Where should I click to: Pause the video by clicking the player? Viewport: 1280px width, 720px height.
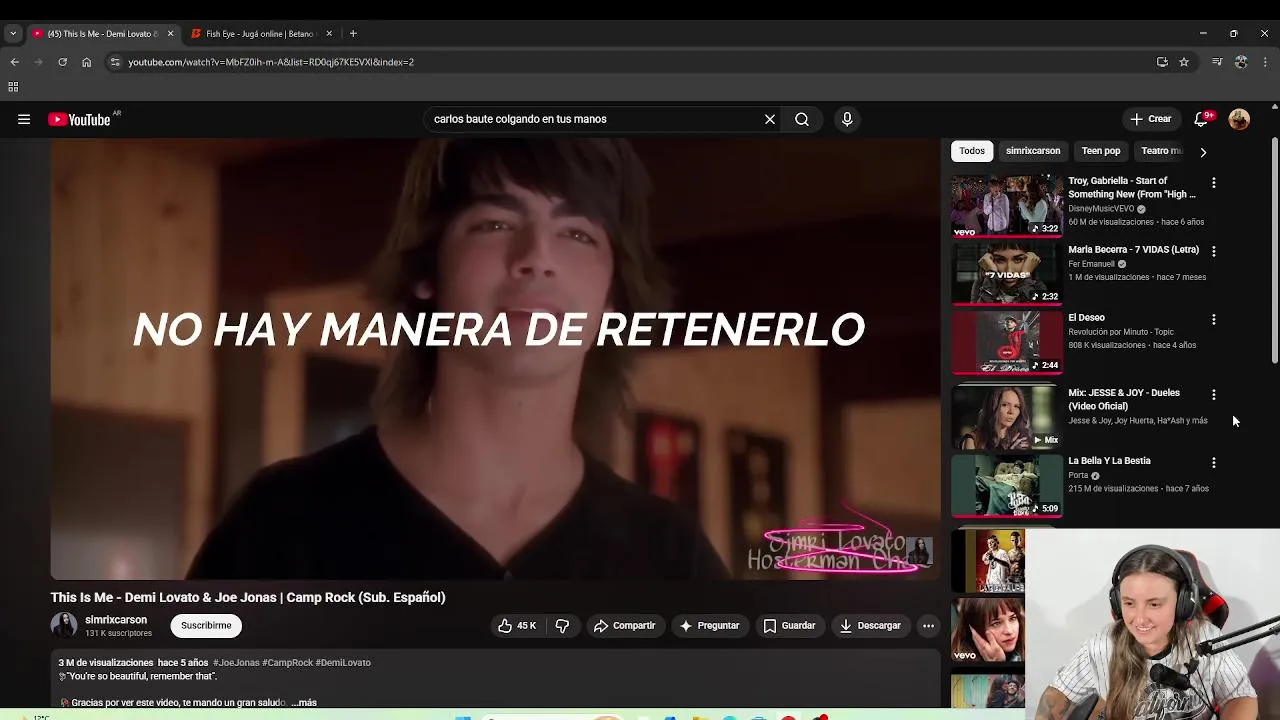(x=495, y=360)
